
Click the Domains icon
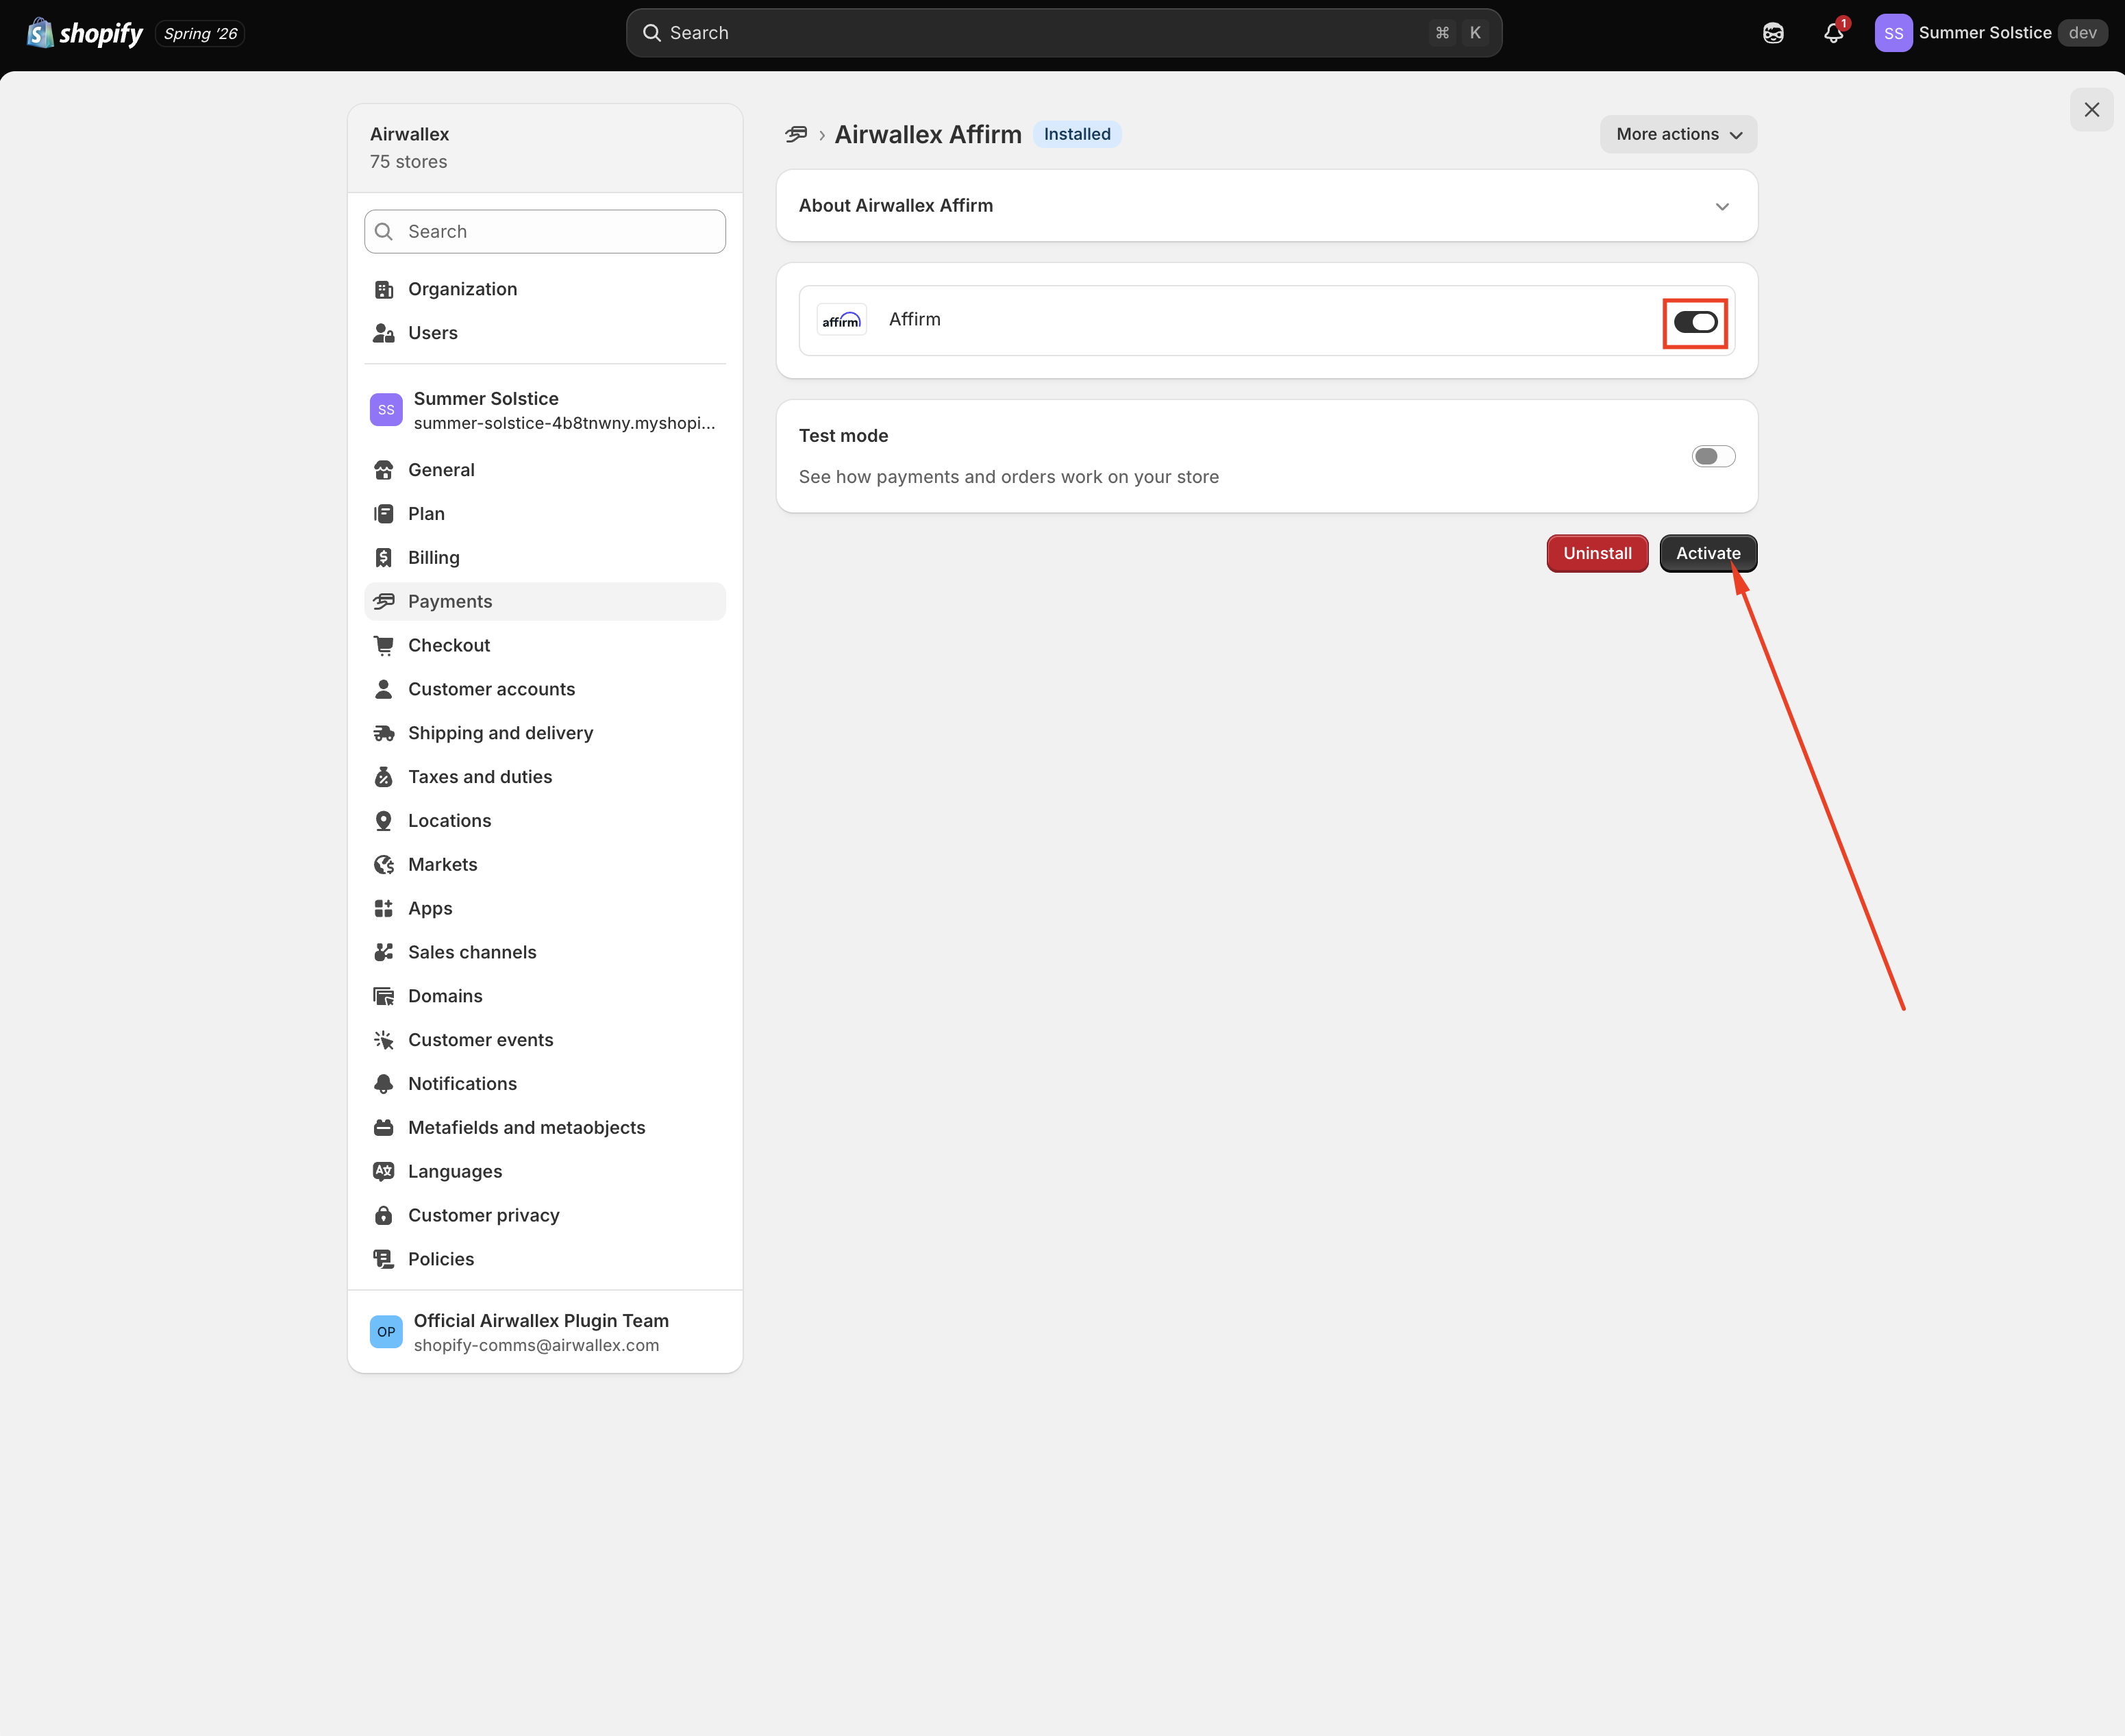[x=384, y=996]
